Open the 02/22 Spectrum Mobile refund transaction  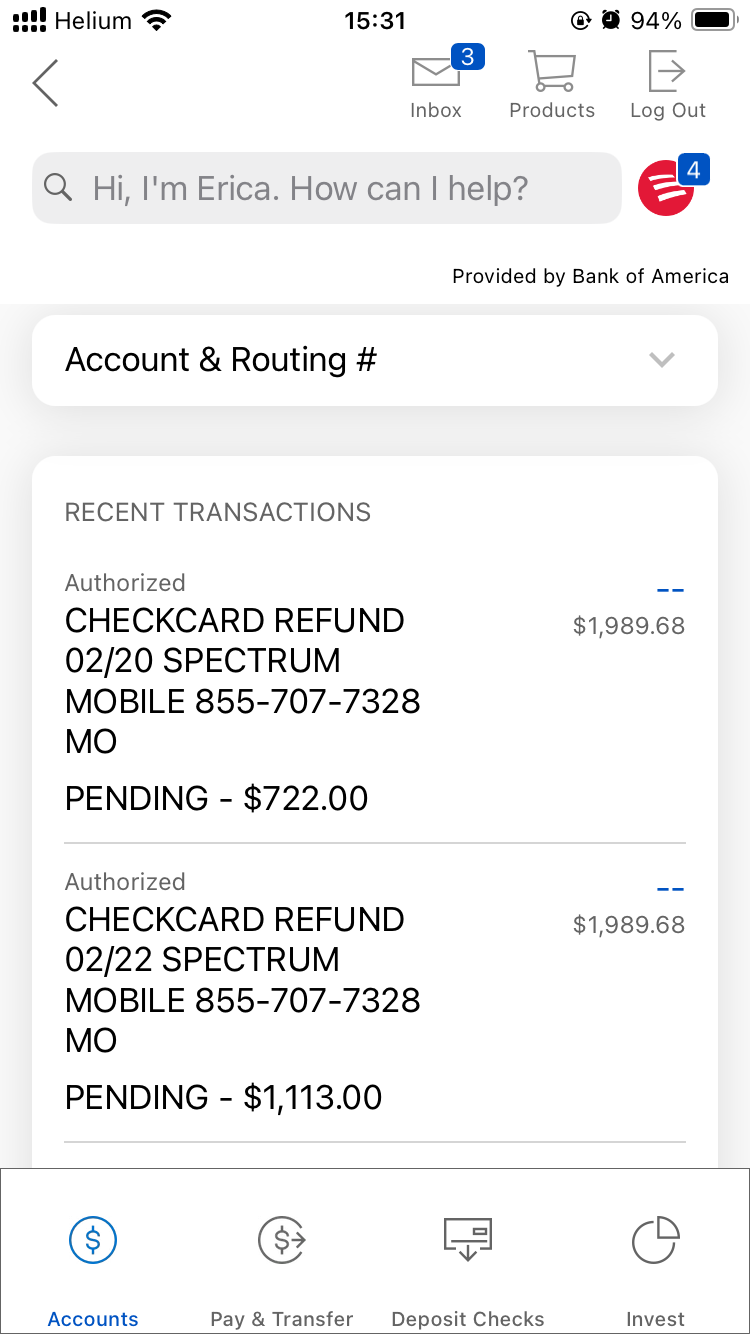[x=242, y=979]
